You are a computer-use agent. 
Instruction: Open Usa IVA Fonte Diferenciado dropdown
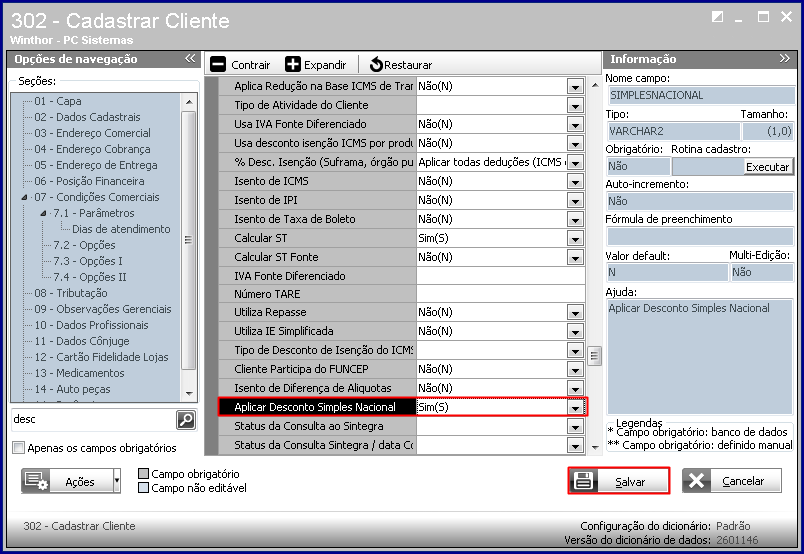[x=575, y=124]
